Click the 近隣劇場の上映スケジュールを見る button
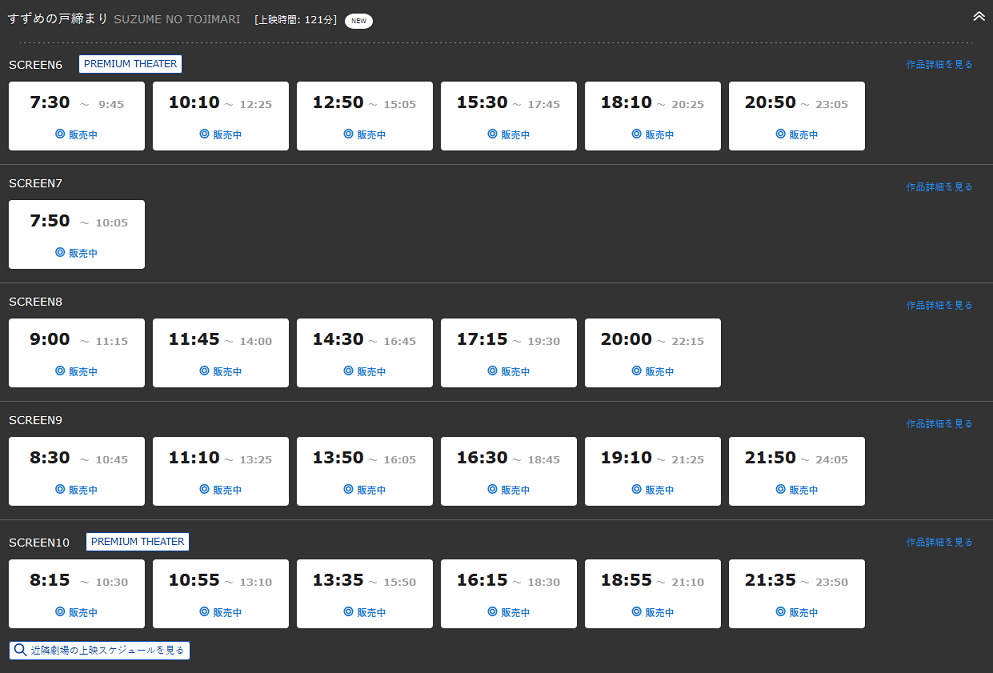 point(99,650)
